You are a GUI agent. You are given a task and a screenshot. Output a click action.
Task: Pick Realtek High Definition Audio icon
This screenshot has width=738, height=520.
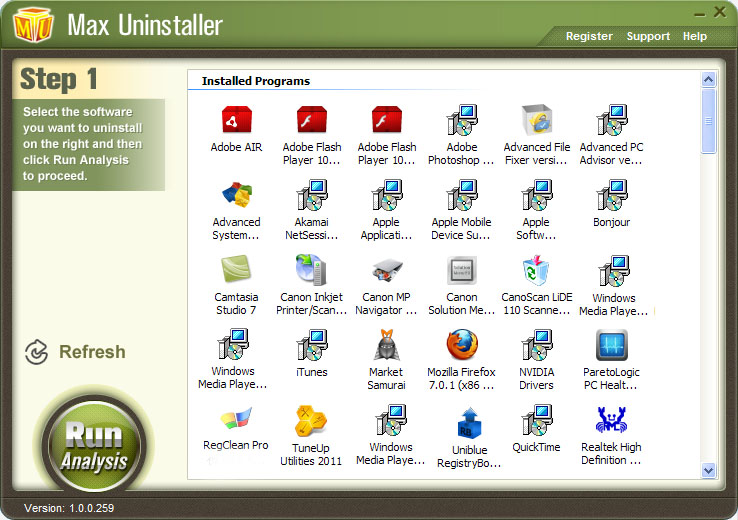611,420
